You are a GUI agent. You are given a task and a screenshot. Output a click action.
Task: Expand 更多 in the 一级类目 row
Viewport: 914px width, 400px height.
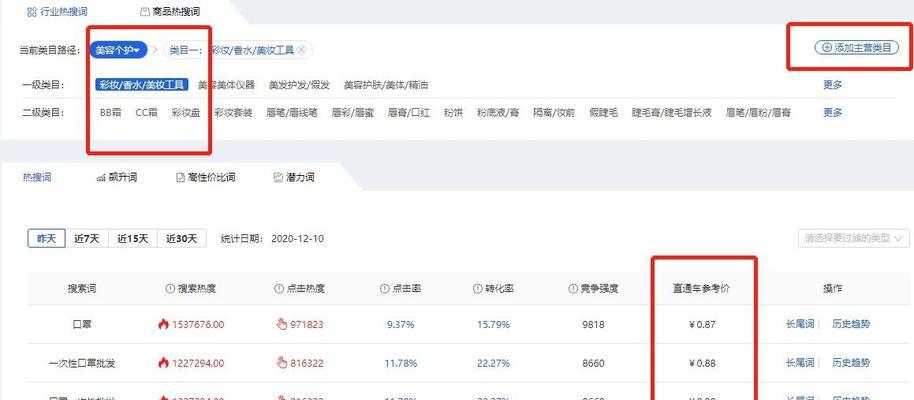(x=832, y=85)
